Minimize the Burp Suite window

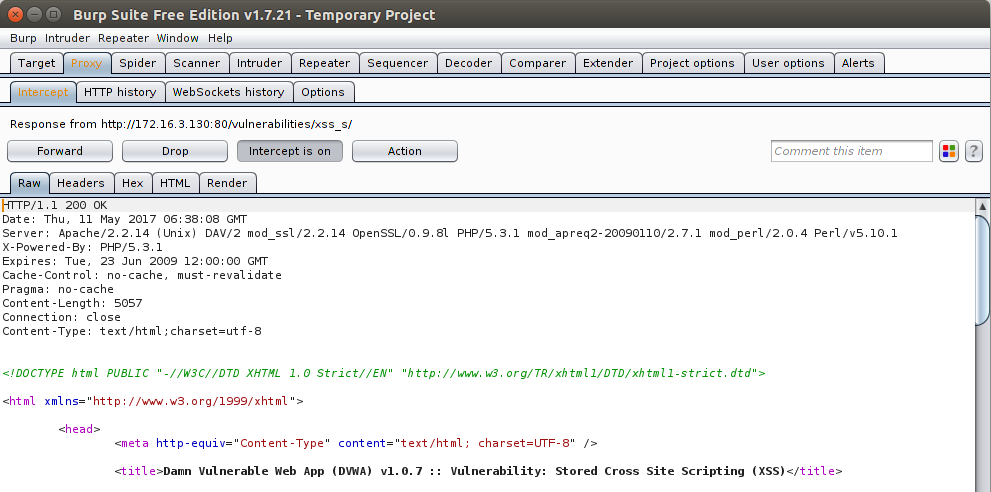(x=34, y=13)
